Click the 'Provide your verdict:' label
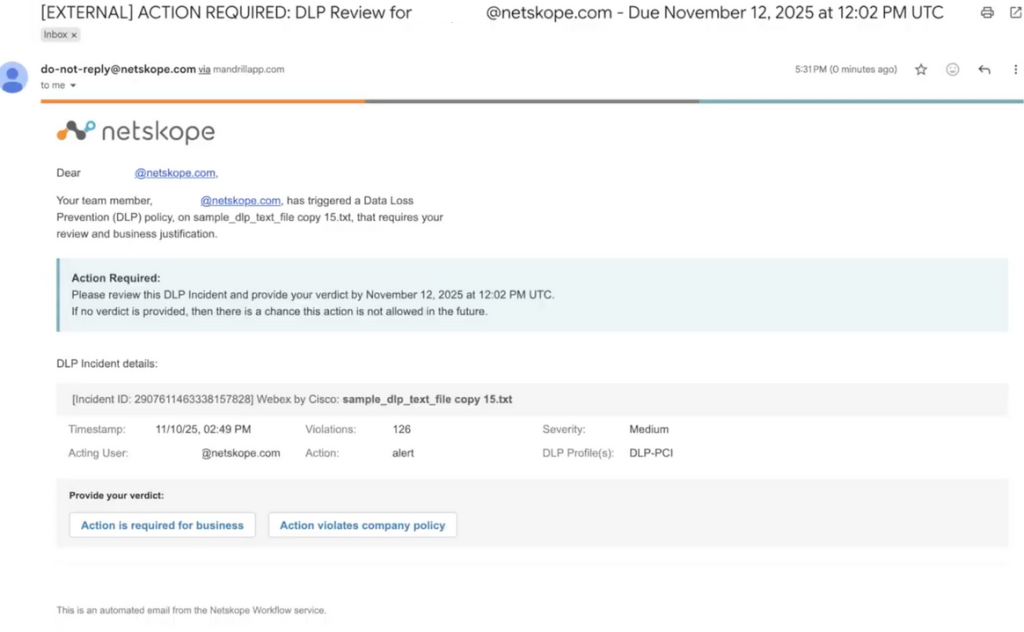1024x632 pixels. [x=116, y=496]
